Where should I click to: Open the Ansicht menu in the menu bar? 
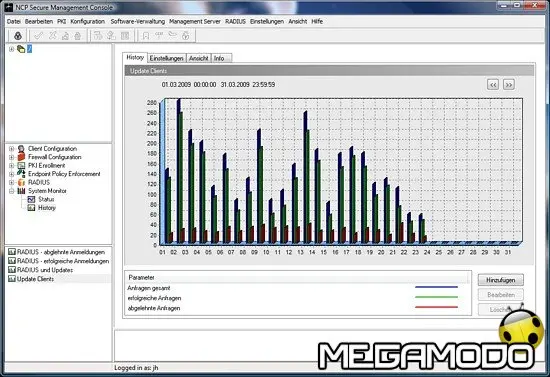click(297, 21)
